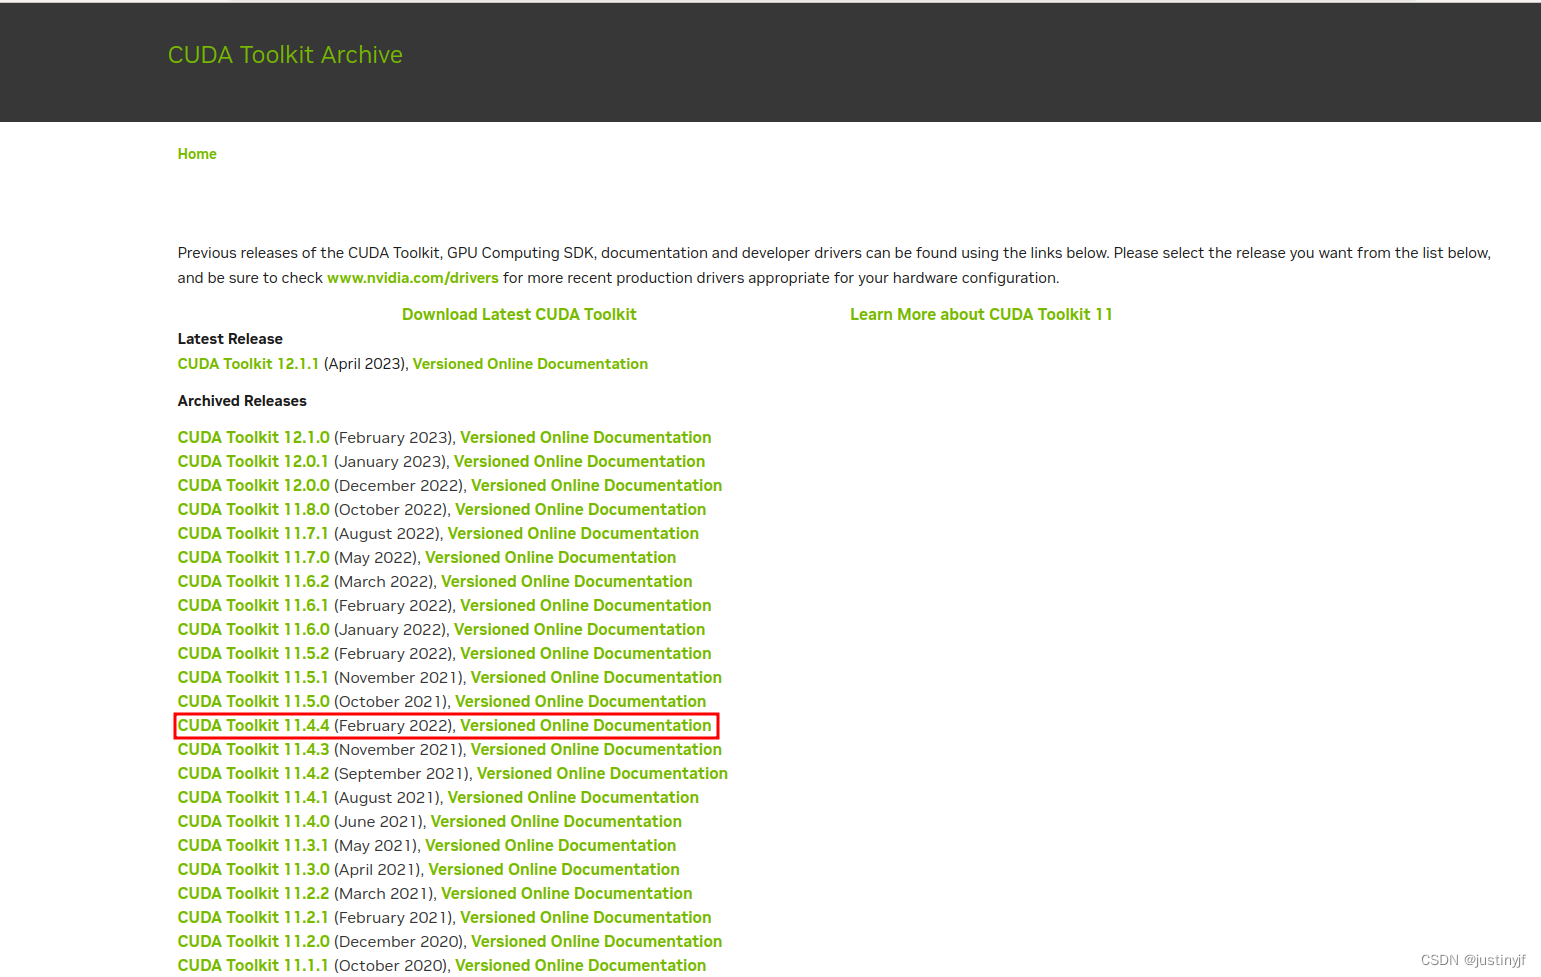Open documentation link for CUDA 11.3.0

[x=554, y=869]
